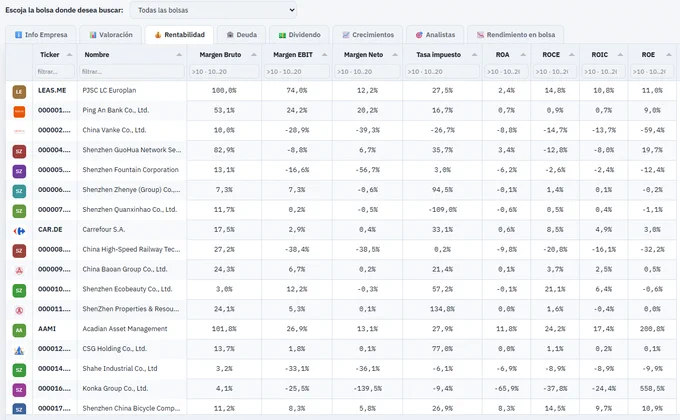Click the ROE value 558,5% for Konka
This screenshot has width=680, height=420.
(x=652, y=388)
